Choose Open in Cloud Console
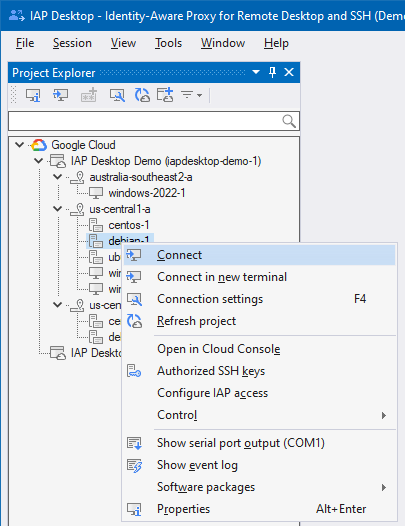This screenshot has width=405, height=526. (259, 349)
